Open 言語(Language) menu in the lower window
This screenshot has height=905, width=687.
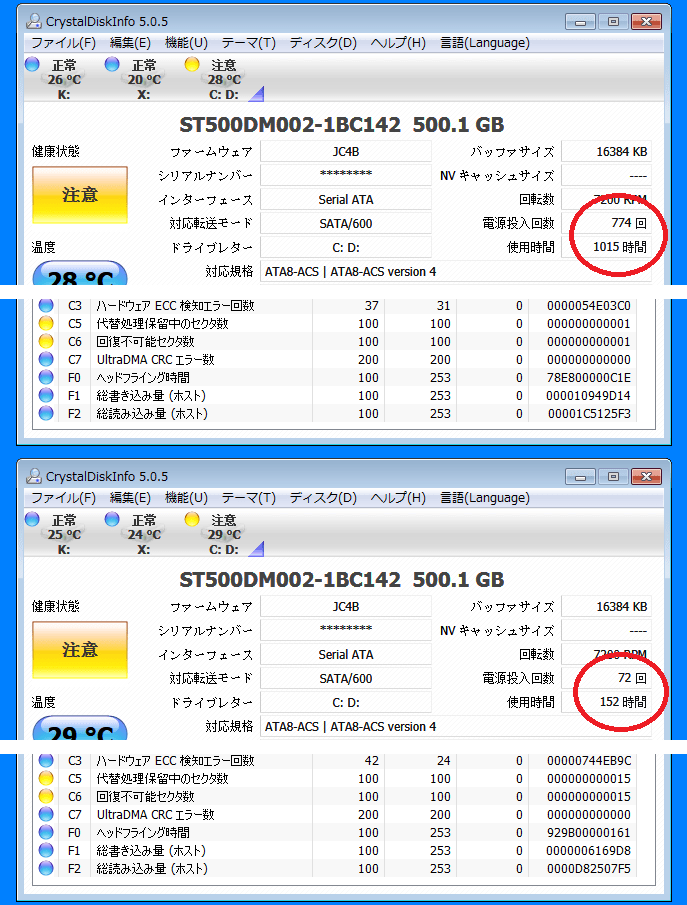point(485,498)
